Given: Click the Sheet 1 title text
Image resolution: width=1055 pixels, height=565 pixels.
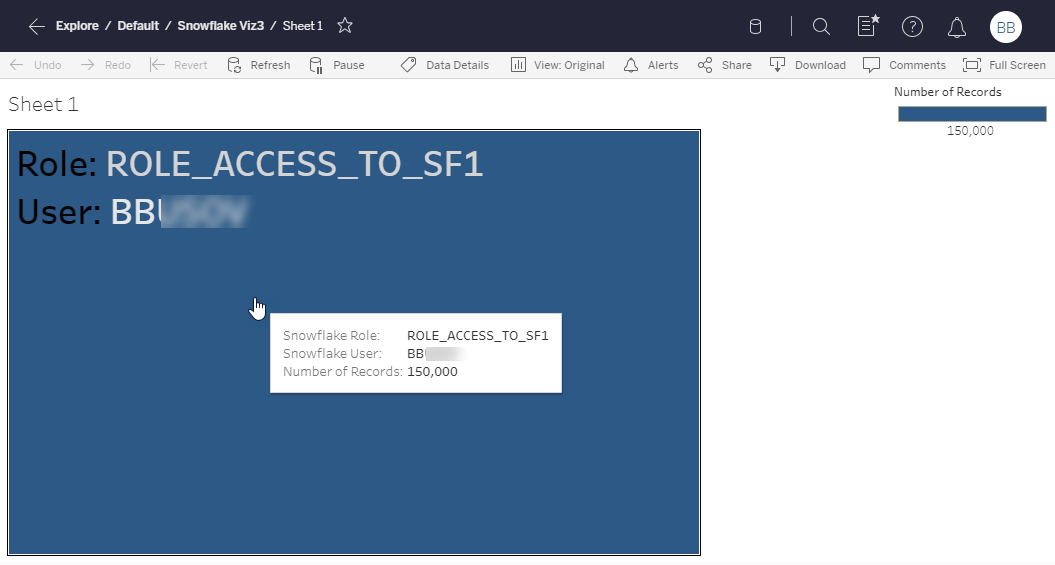Looking at the screenshot, I should click(43, 104).
